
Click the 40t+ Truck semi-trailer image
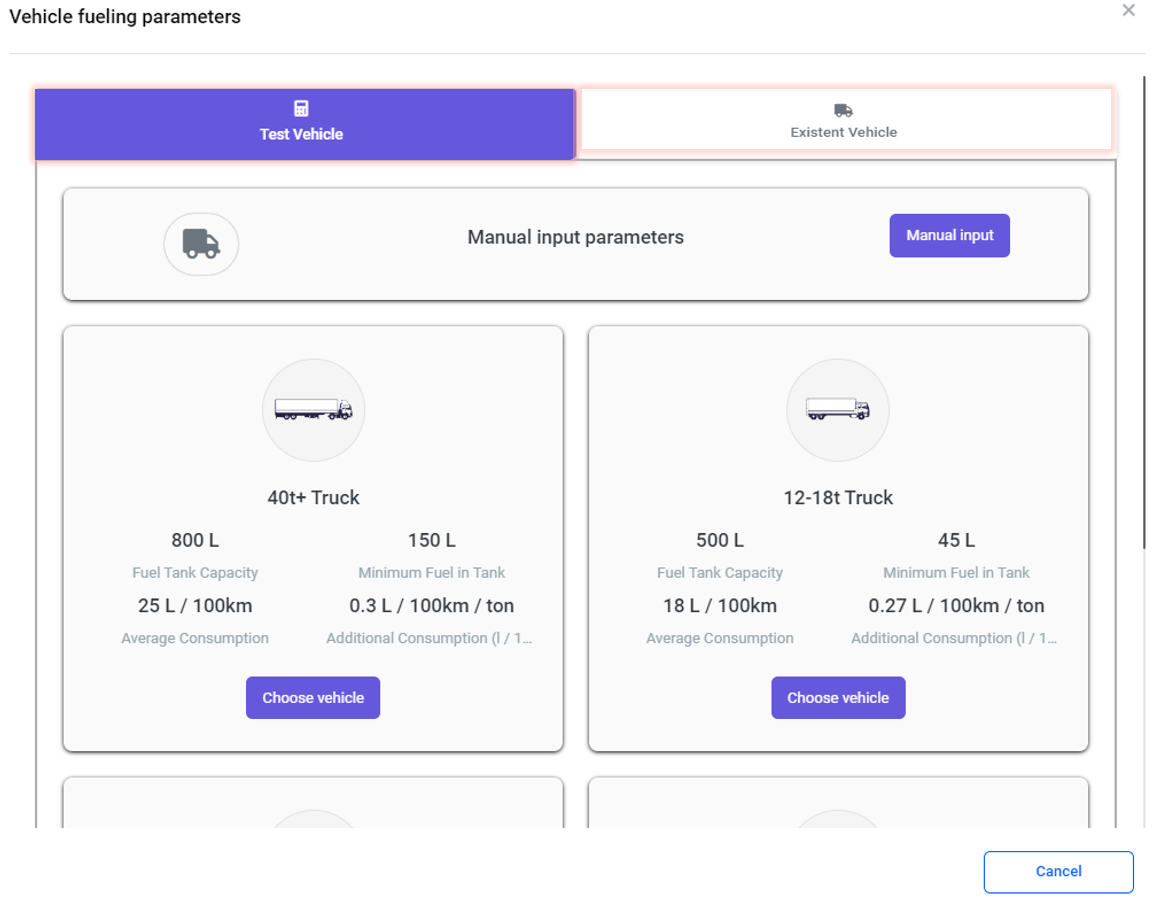click(x=313, y=410)
